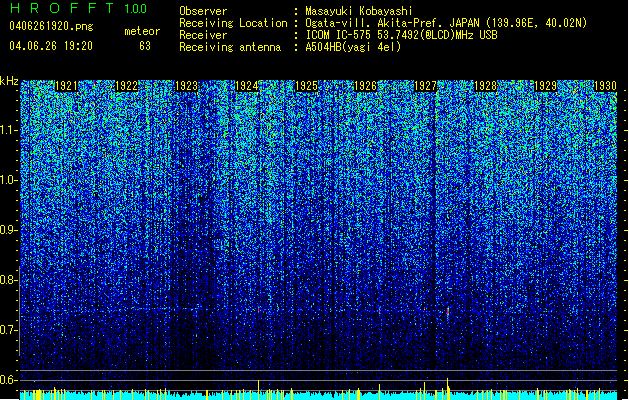Click the 1928 time marker
This screenshot has height=400, width=629.
[x=485, y=86]
